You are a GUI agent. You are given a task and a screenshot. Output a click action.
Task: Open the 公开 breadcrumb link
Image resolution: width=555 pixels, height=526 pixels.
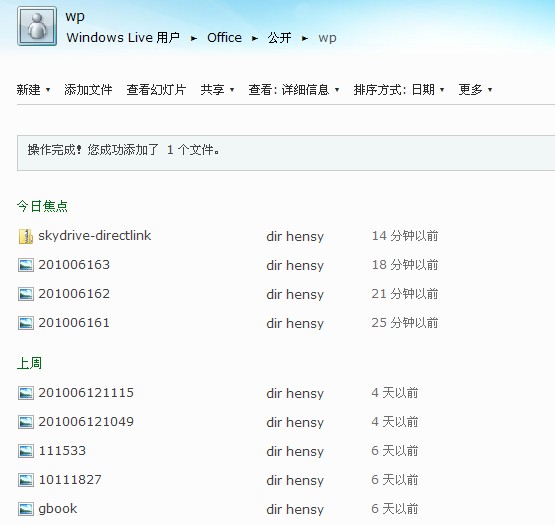[x=279, y=38]
